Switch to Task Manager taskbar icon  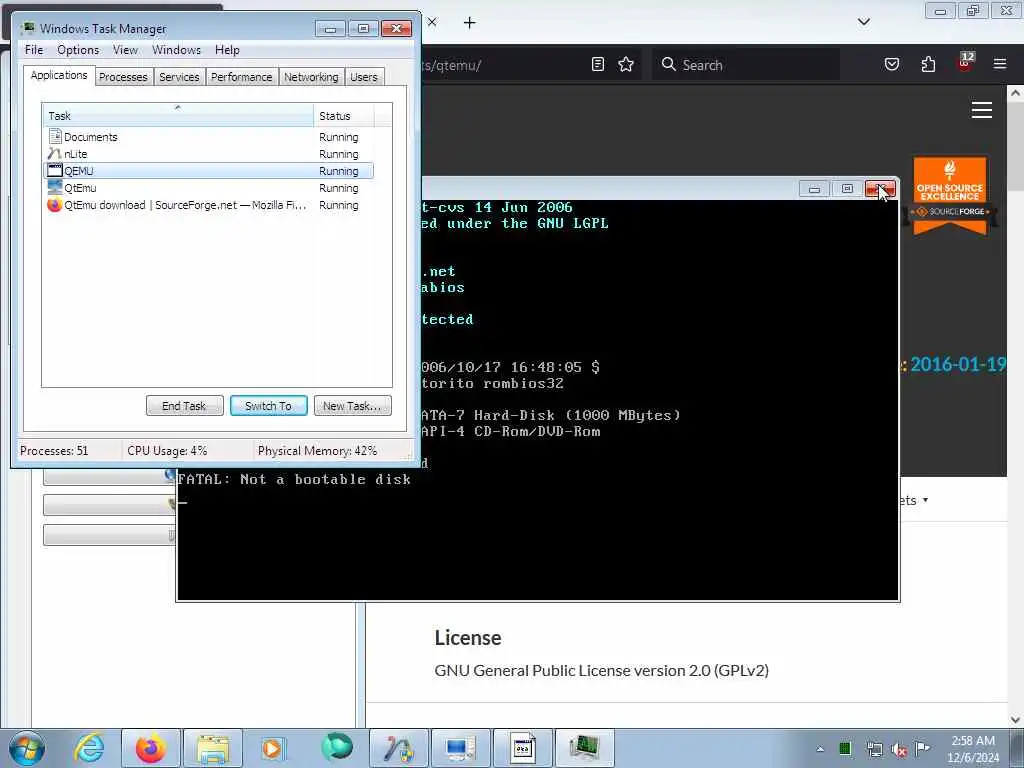pos(584,748)
